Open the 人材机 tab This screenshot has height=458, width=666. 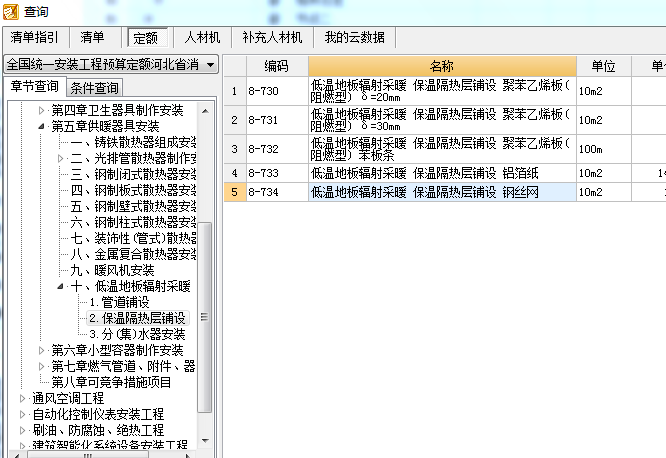[202, 37]
